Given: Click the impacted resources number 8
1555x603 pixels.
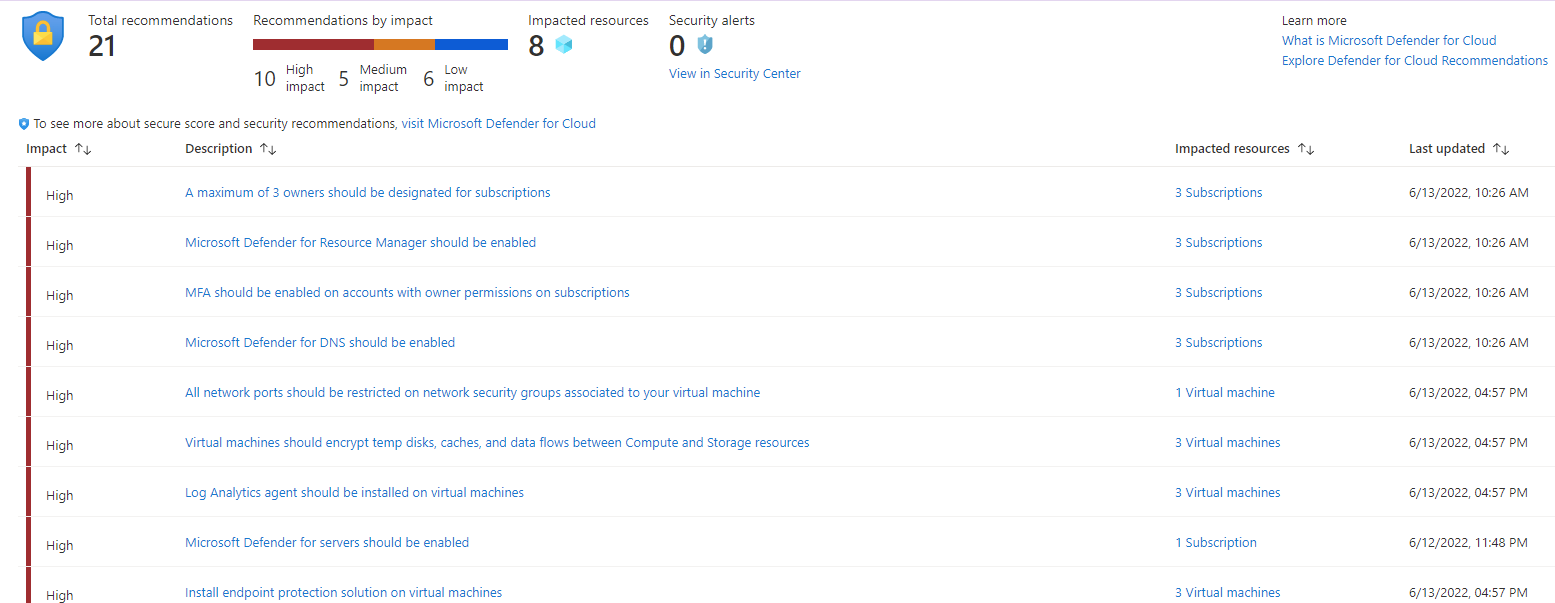Looking at the screenshot, I should click(536, 46).
